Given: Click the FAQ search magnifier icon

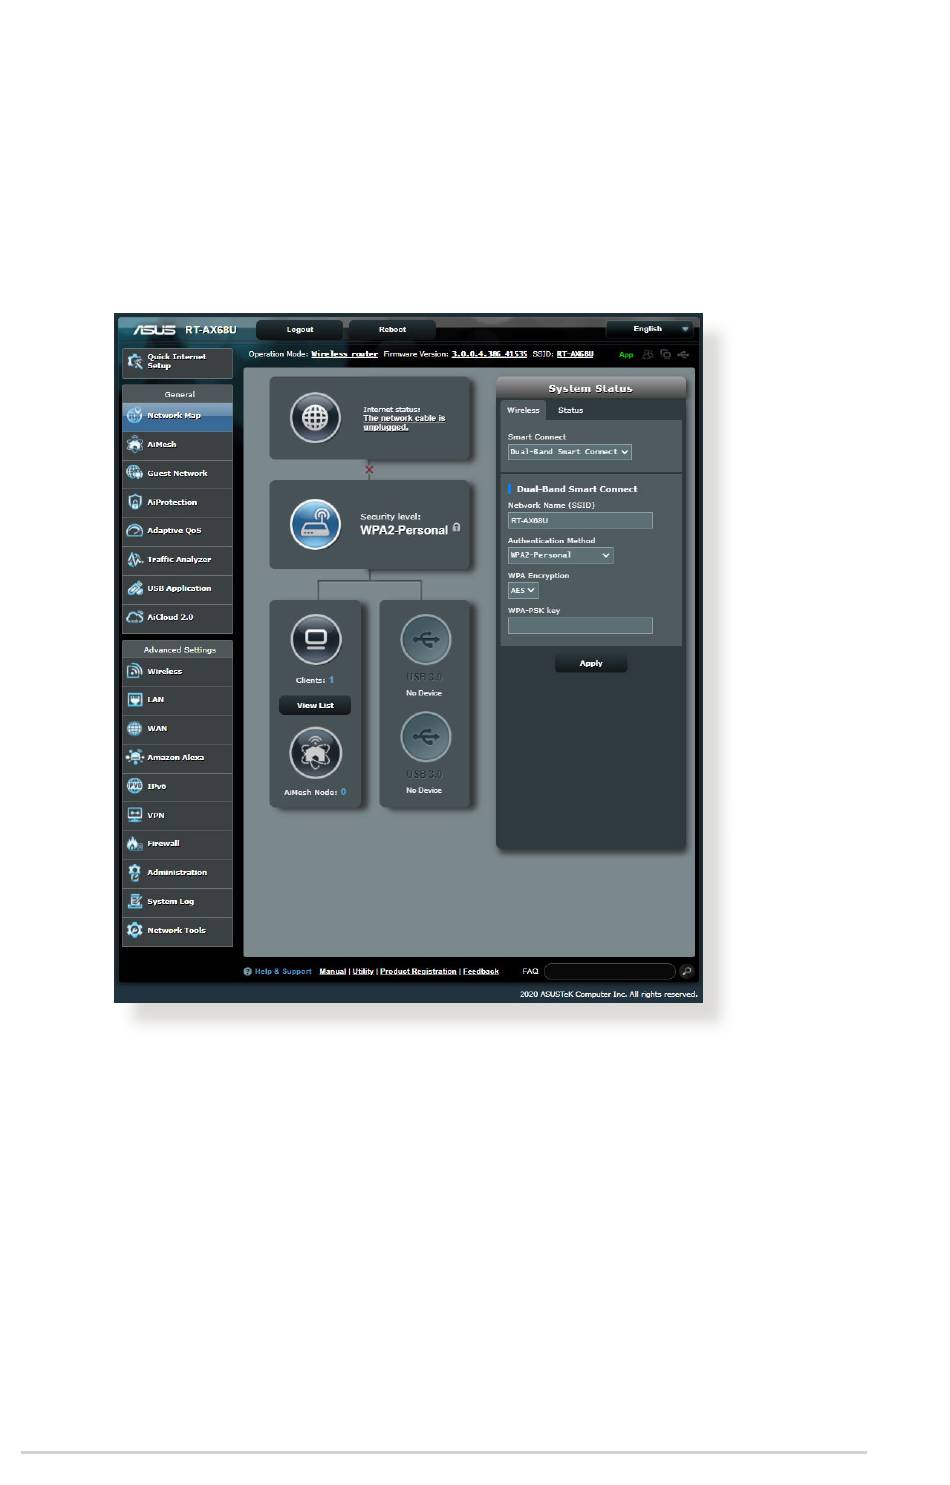Looking at the screenshot, I should tap(686, 972).
